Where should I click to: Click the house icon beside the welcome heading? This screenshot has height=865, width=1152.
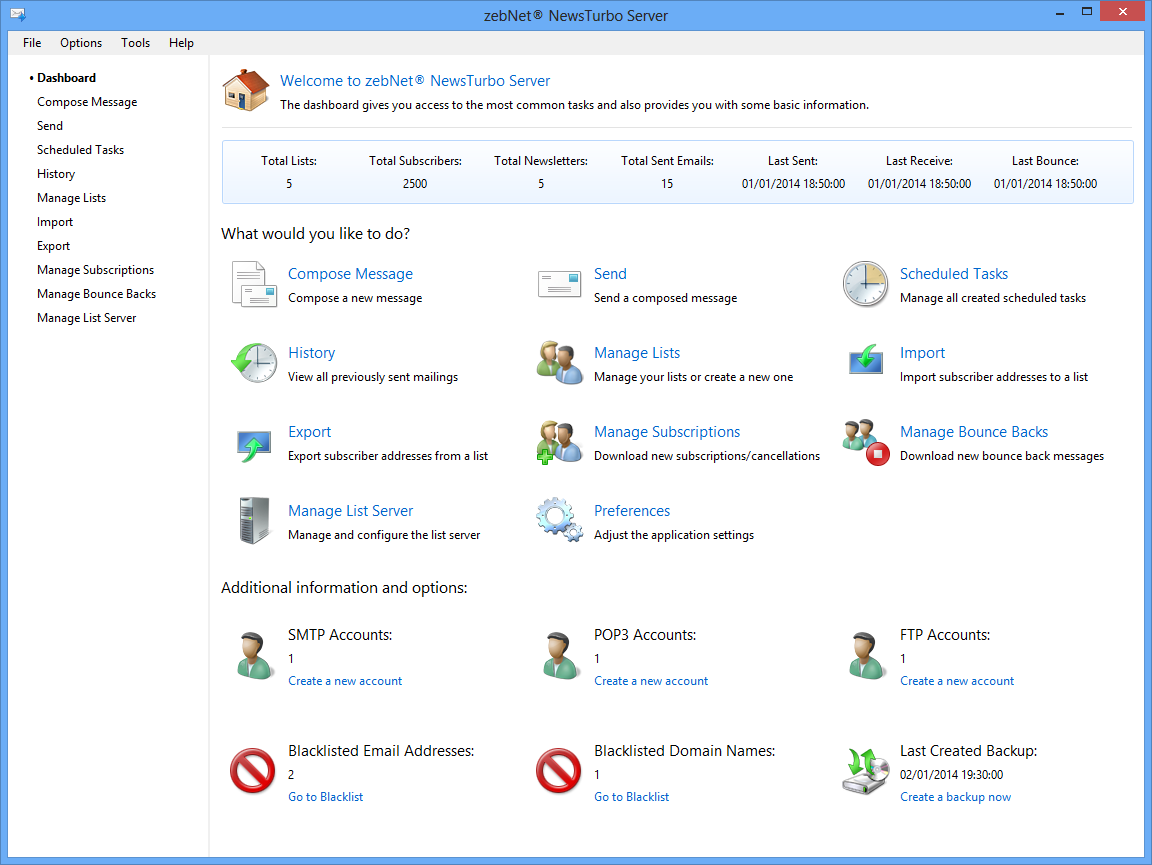click(246, 90)
